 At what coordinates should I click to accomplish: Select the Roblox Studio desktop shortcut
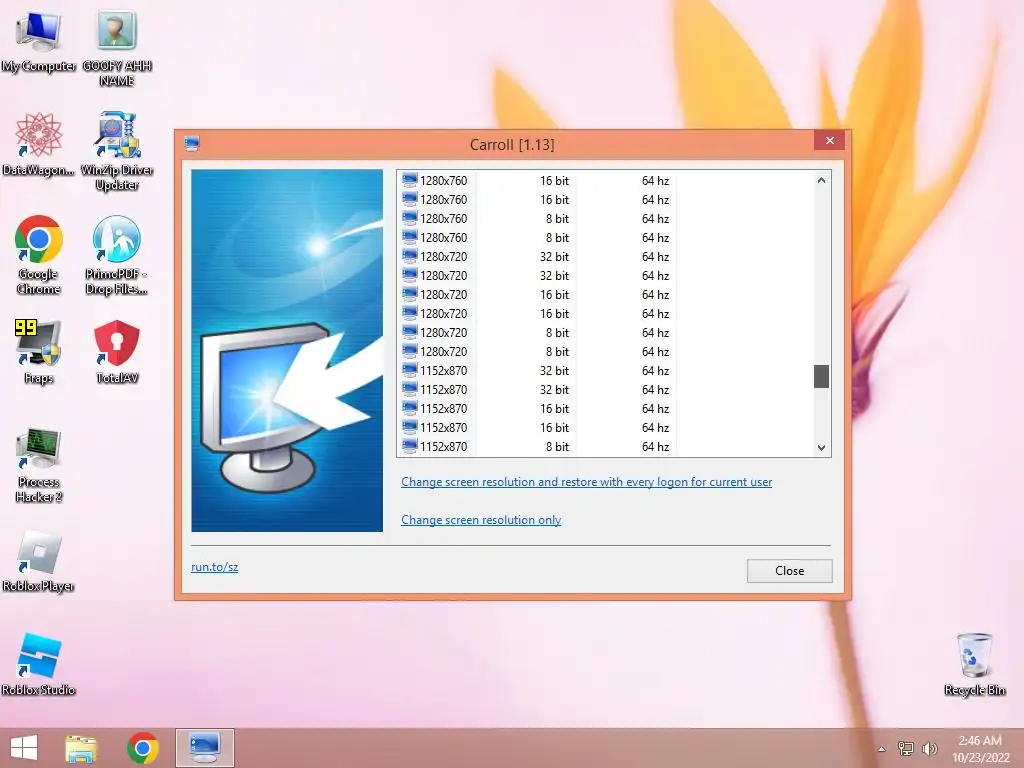pos(39,664)
